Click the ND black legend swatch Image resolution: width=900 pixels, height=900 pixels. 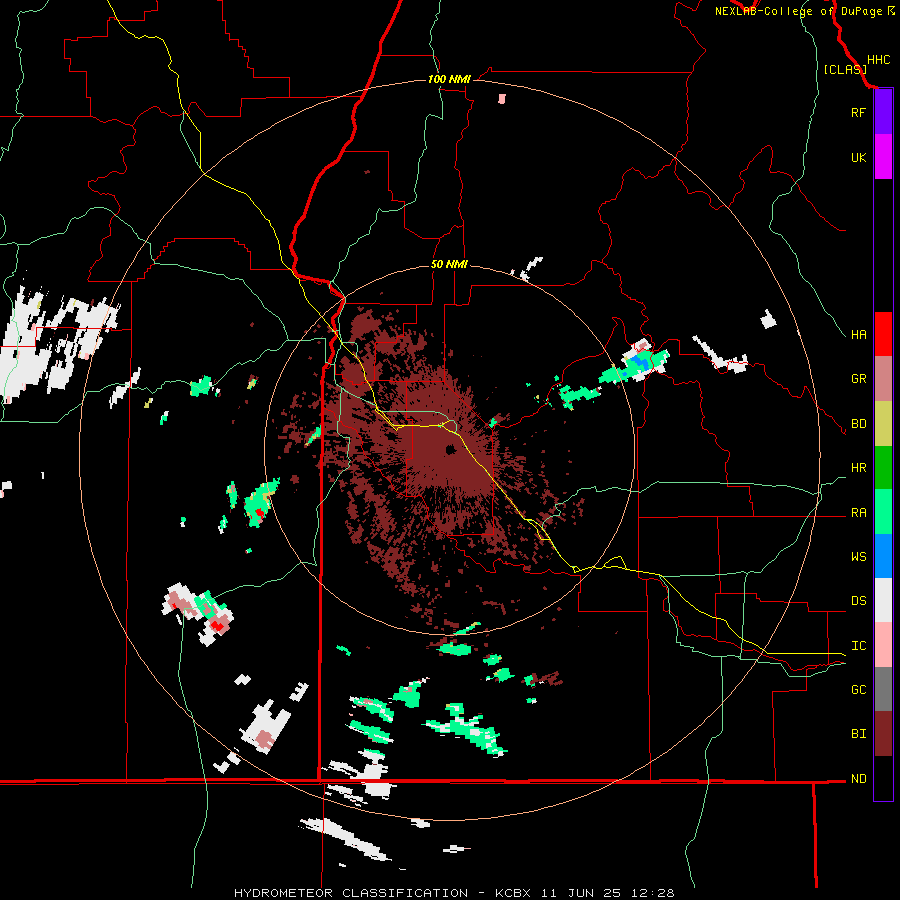(x=883, y=778)
